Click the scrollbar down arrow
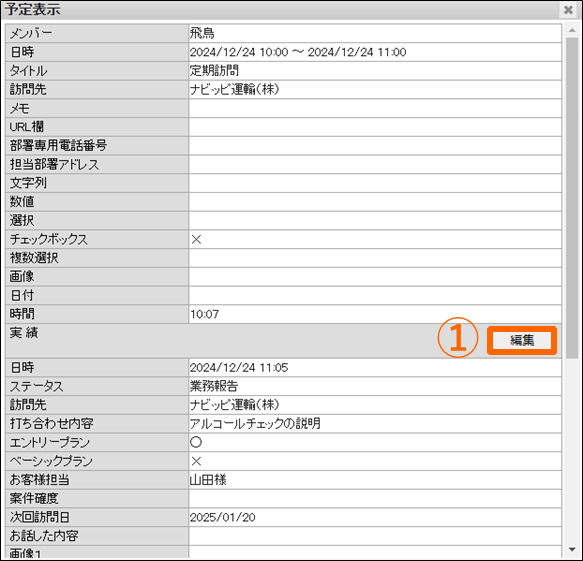 click(572, 549)
